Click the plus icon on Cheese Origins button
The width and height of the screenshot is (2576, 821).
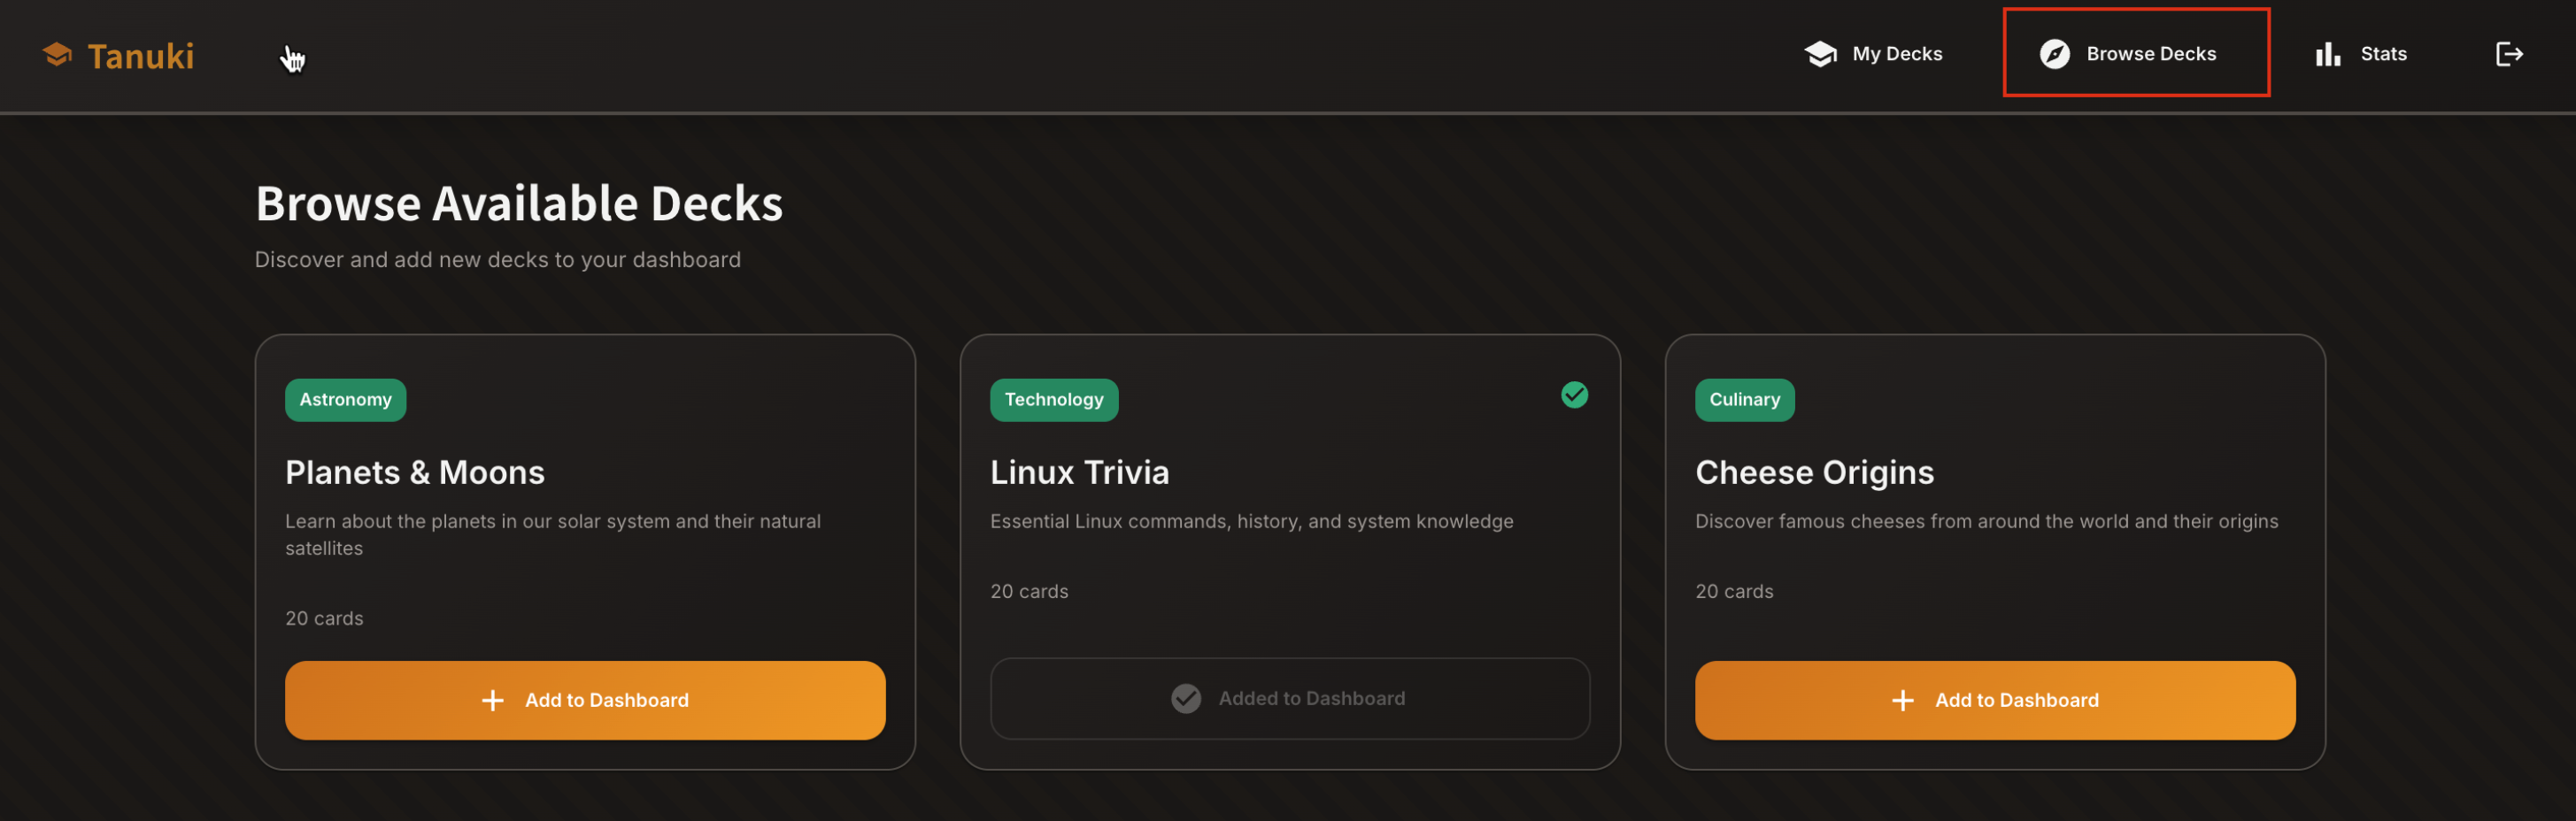pyautogui.click(x=1902, y=700)
